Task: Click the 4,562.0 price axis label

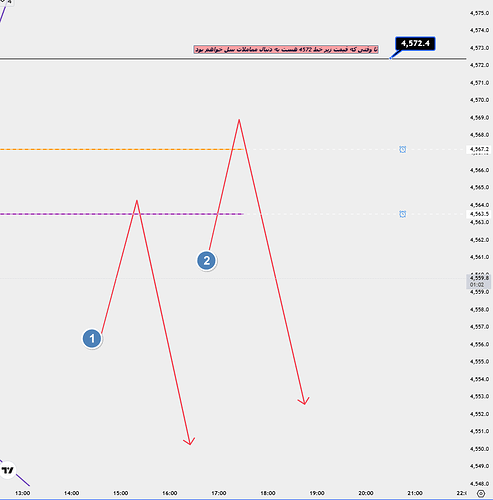Action: point(479,240)
